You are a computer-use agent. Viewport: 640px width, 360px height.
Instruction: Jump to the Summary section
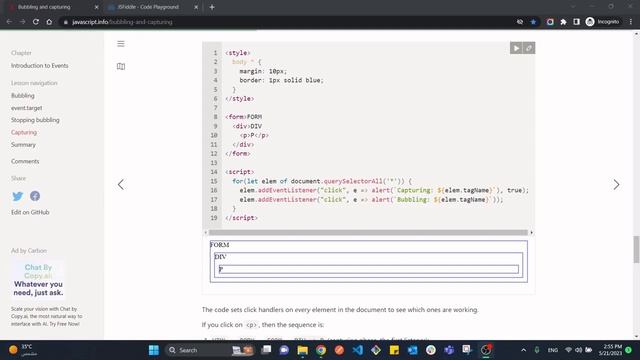pos(23,144)
